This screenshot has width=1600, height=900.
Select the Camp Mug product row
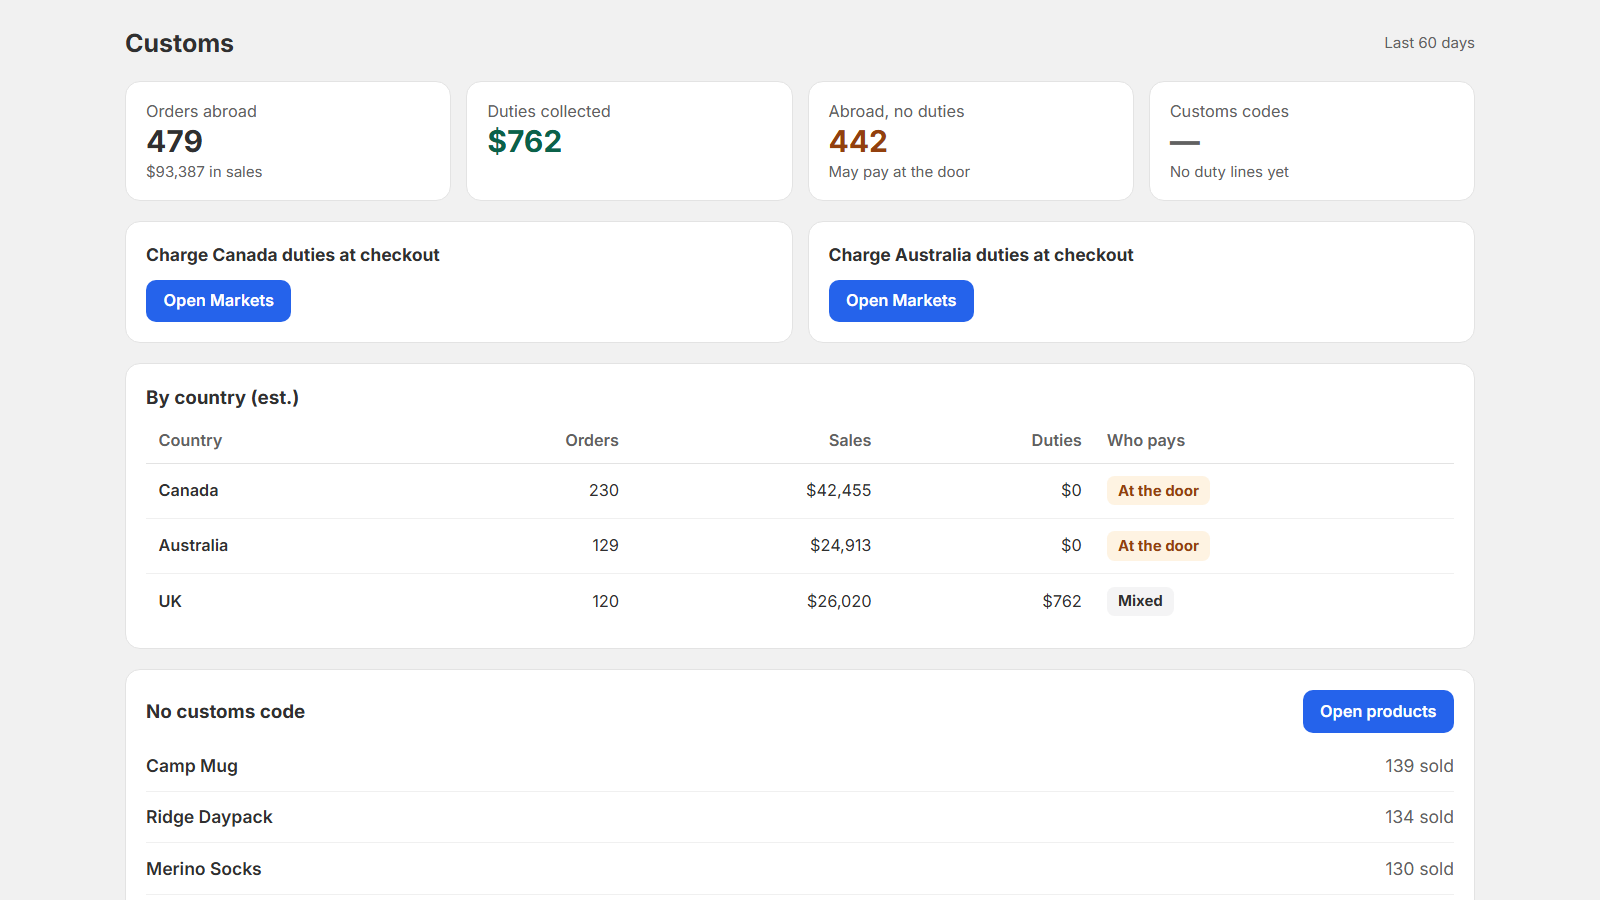[x=800, y=766]
